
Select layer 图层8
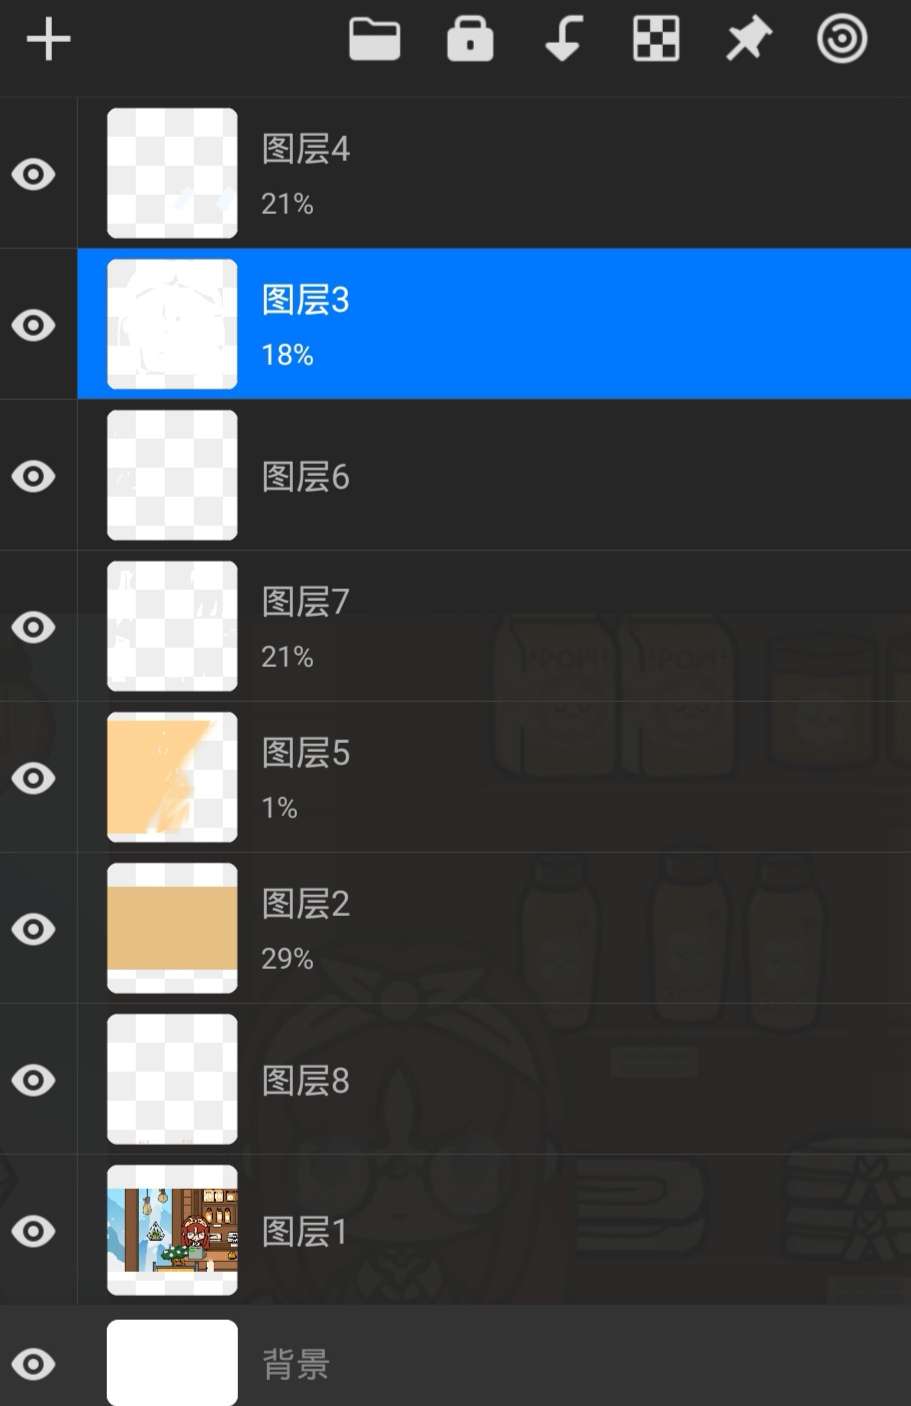(x=306, y=1081)
